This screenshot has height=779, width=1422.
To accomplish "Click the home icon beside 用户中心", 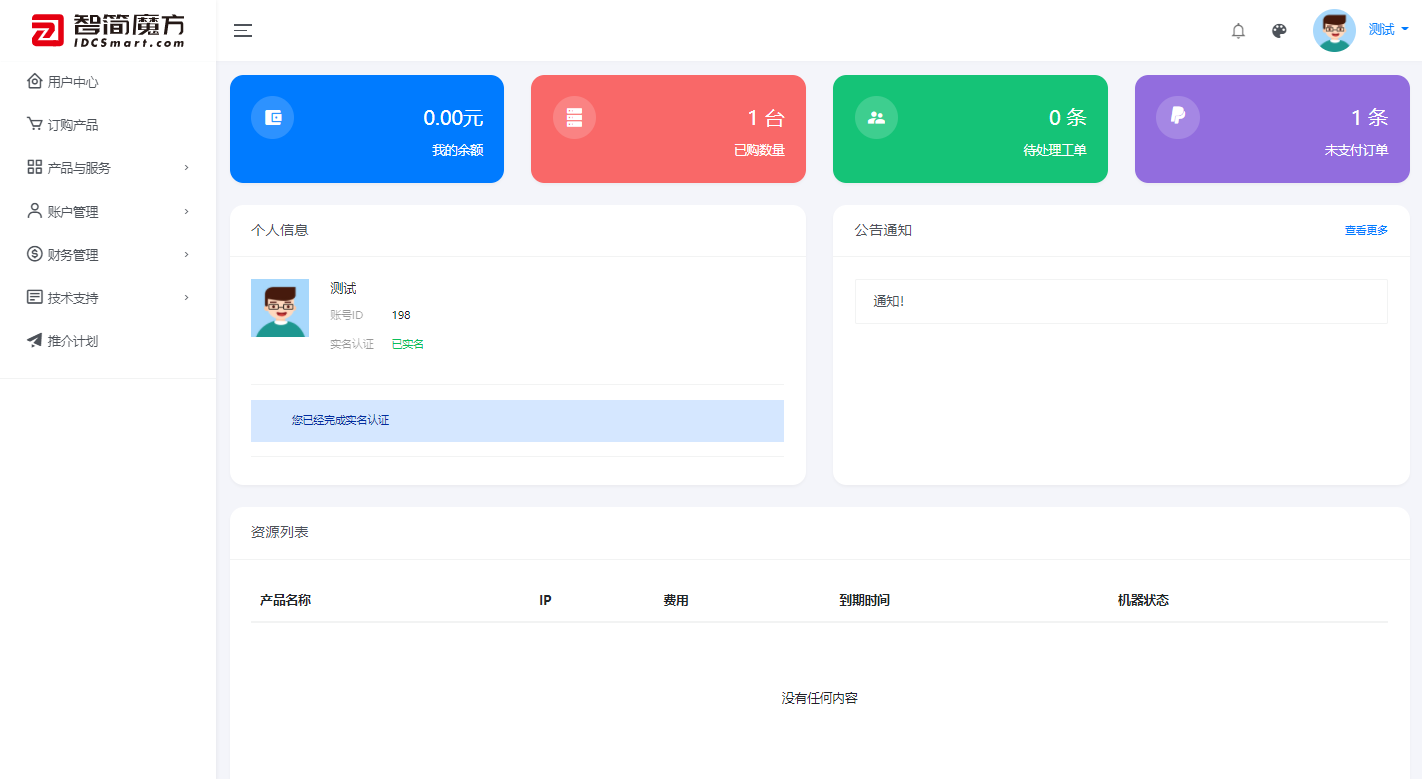I will (35, 81).
